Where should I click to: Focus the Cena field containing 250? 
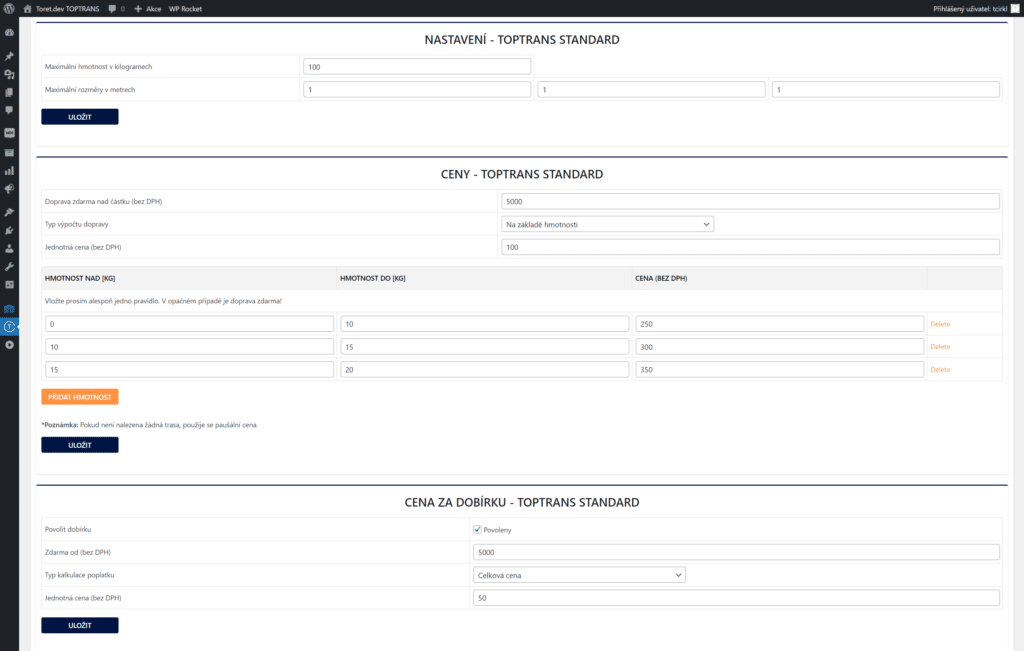[780, 324]
